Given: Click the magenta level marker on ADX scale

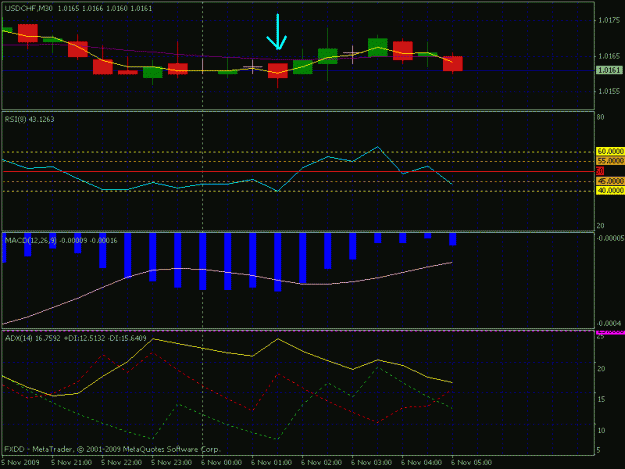Looking at the screenshot, I should (x=610, y=332).
